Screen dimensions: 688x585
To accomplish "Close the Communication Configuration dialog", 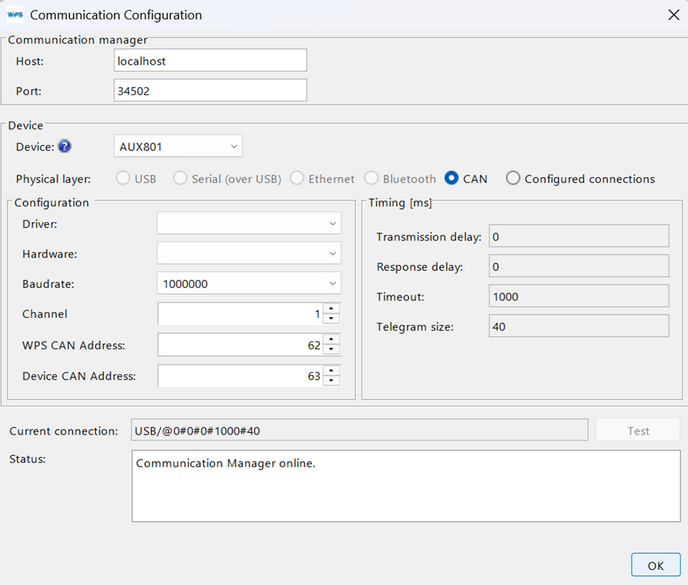I will tap(669, 15).
